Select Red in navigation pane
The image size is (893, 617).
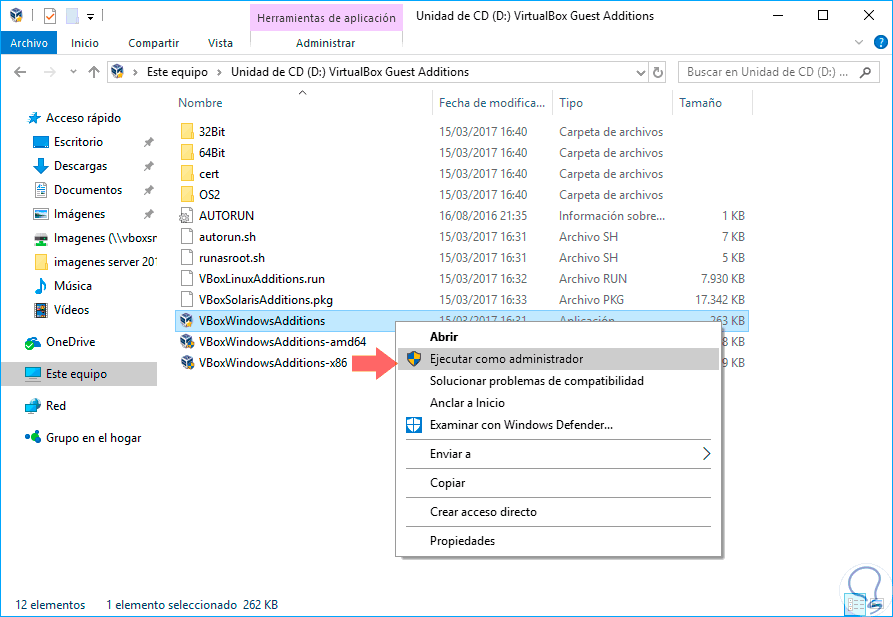pos(56,406)
